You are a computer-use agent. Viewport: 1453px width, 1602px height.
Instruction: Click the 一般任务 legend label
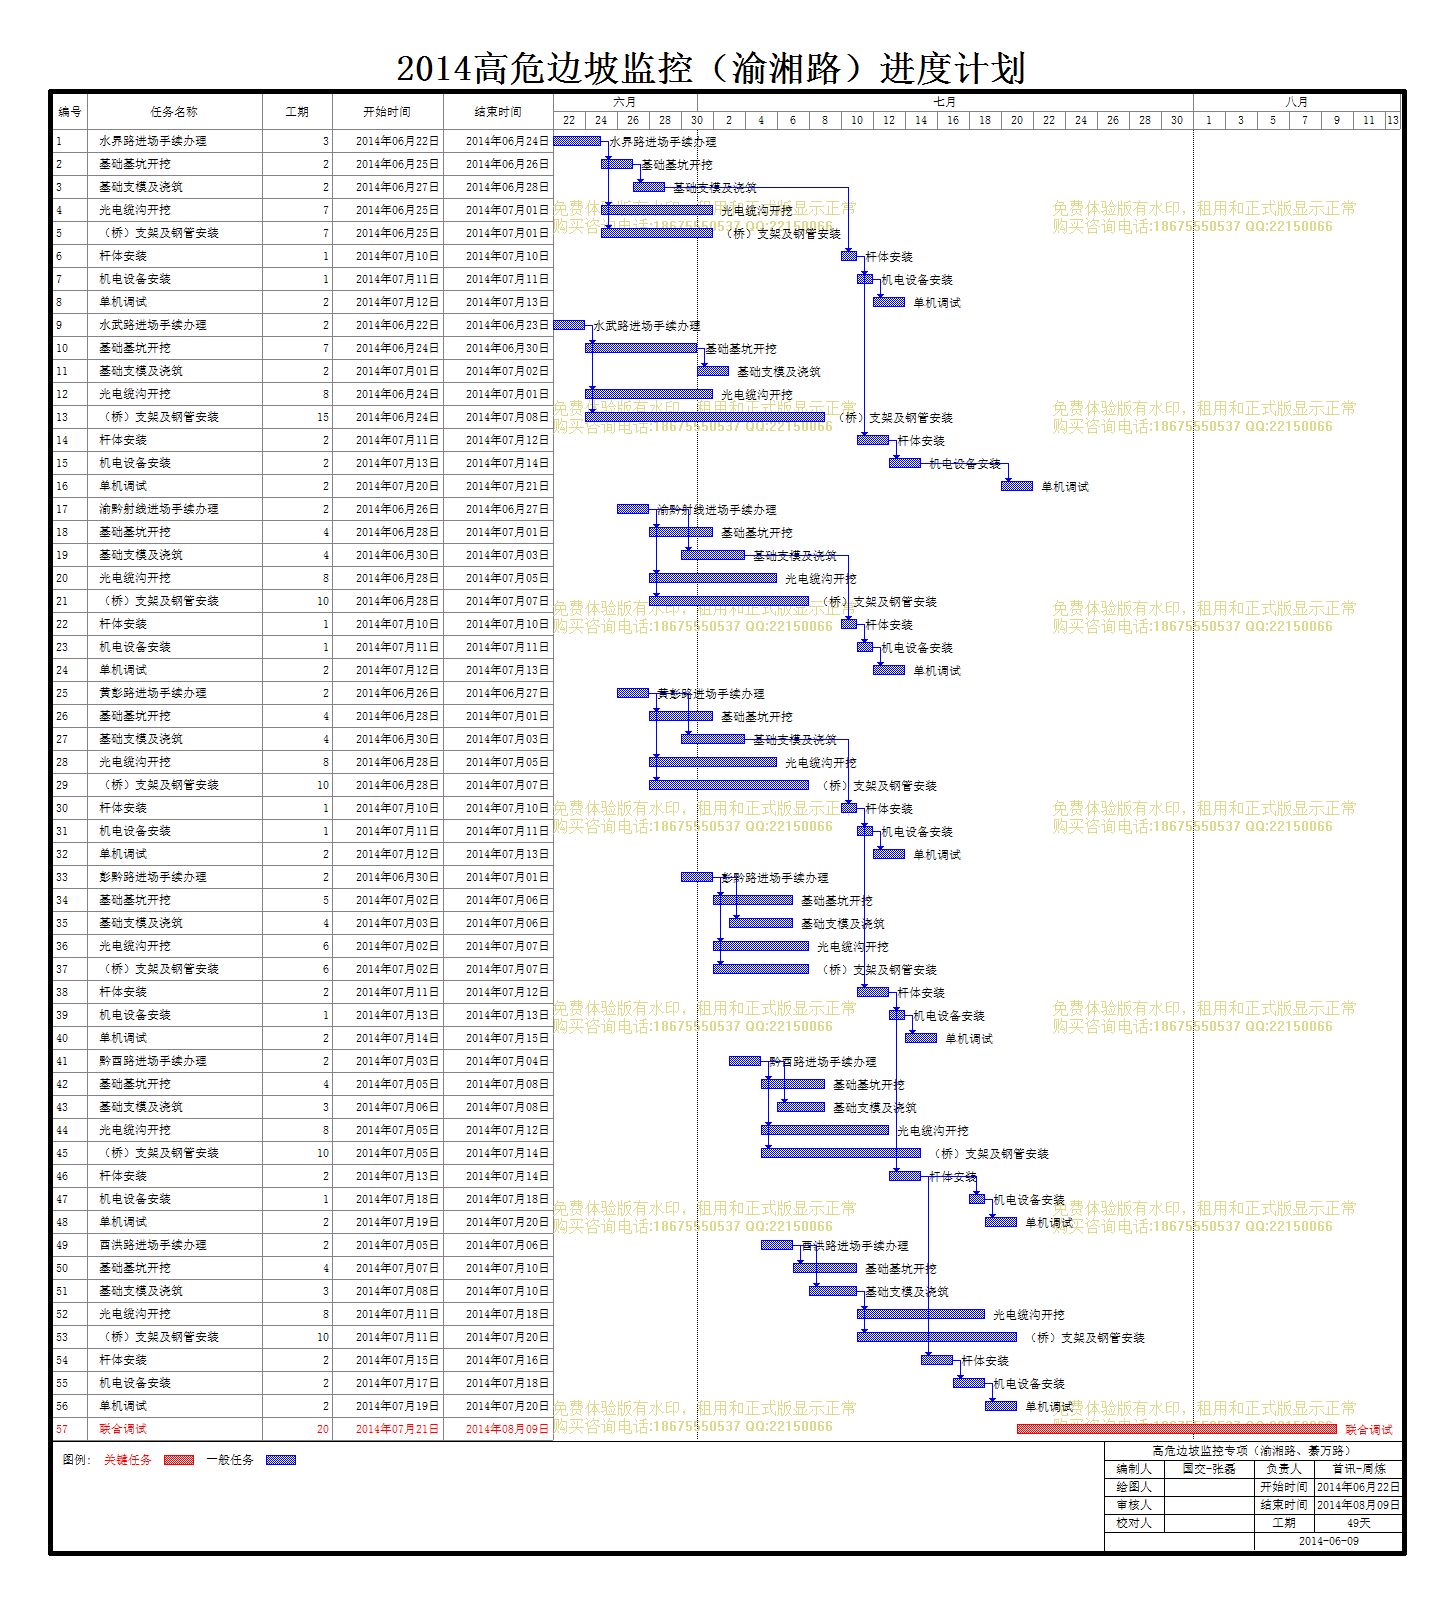(230, 1460)
